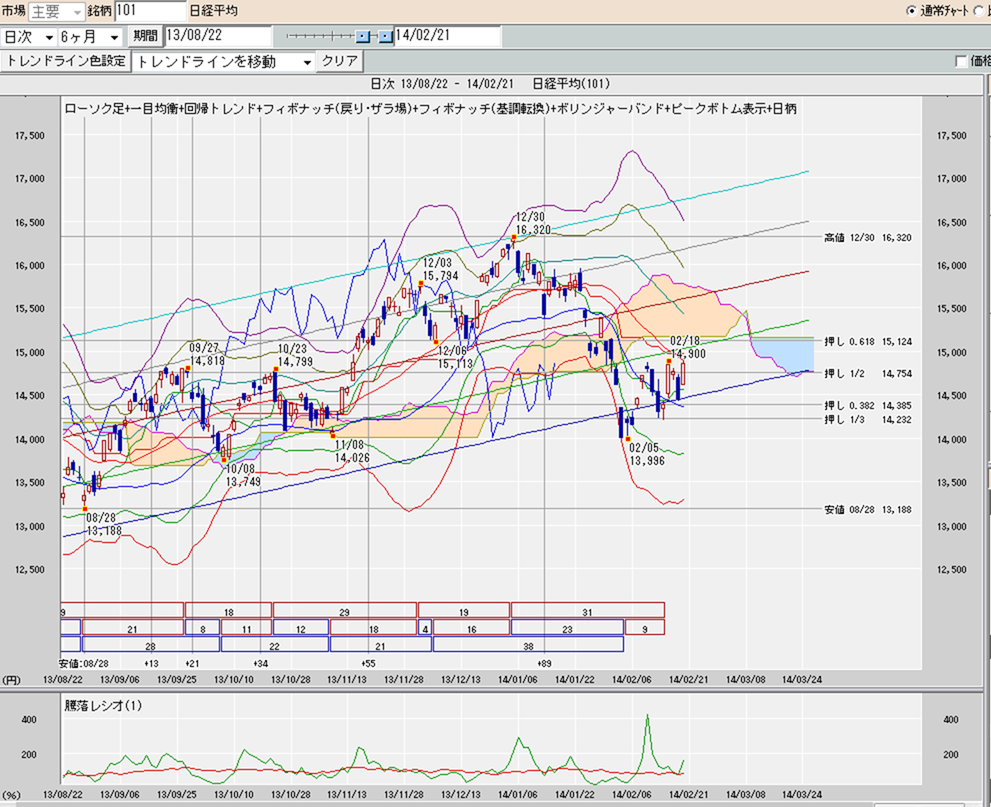Click the 押し 1/2 14,754 retracement label
The height and width of the screenshot is (807, 991).
[x=868, y=373]
